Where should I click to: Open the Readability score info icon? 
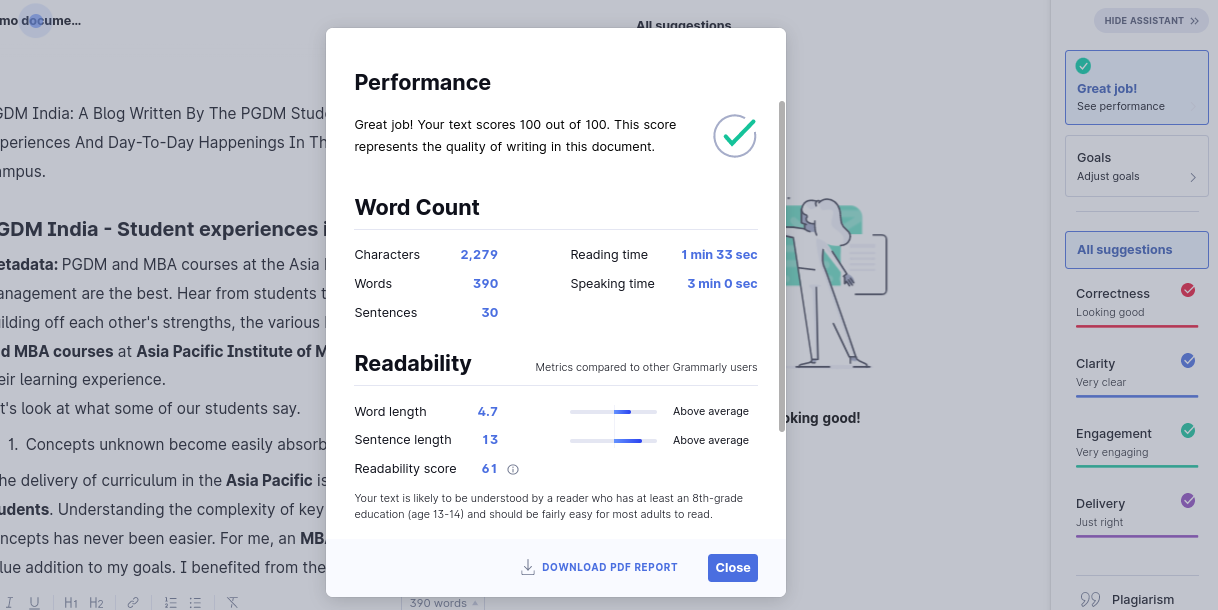tap(513, 469)
